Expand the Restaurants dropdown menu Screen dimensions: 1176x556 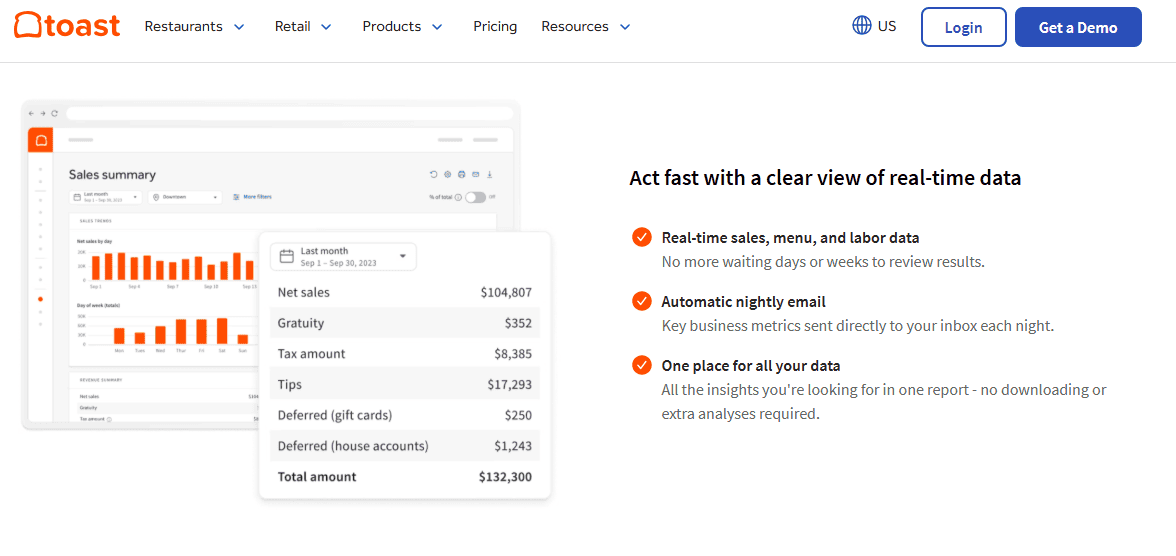coord(194,27)
